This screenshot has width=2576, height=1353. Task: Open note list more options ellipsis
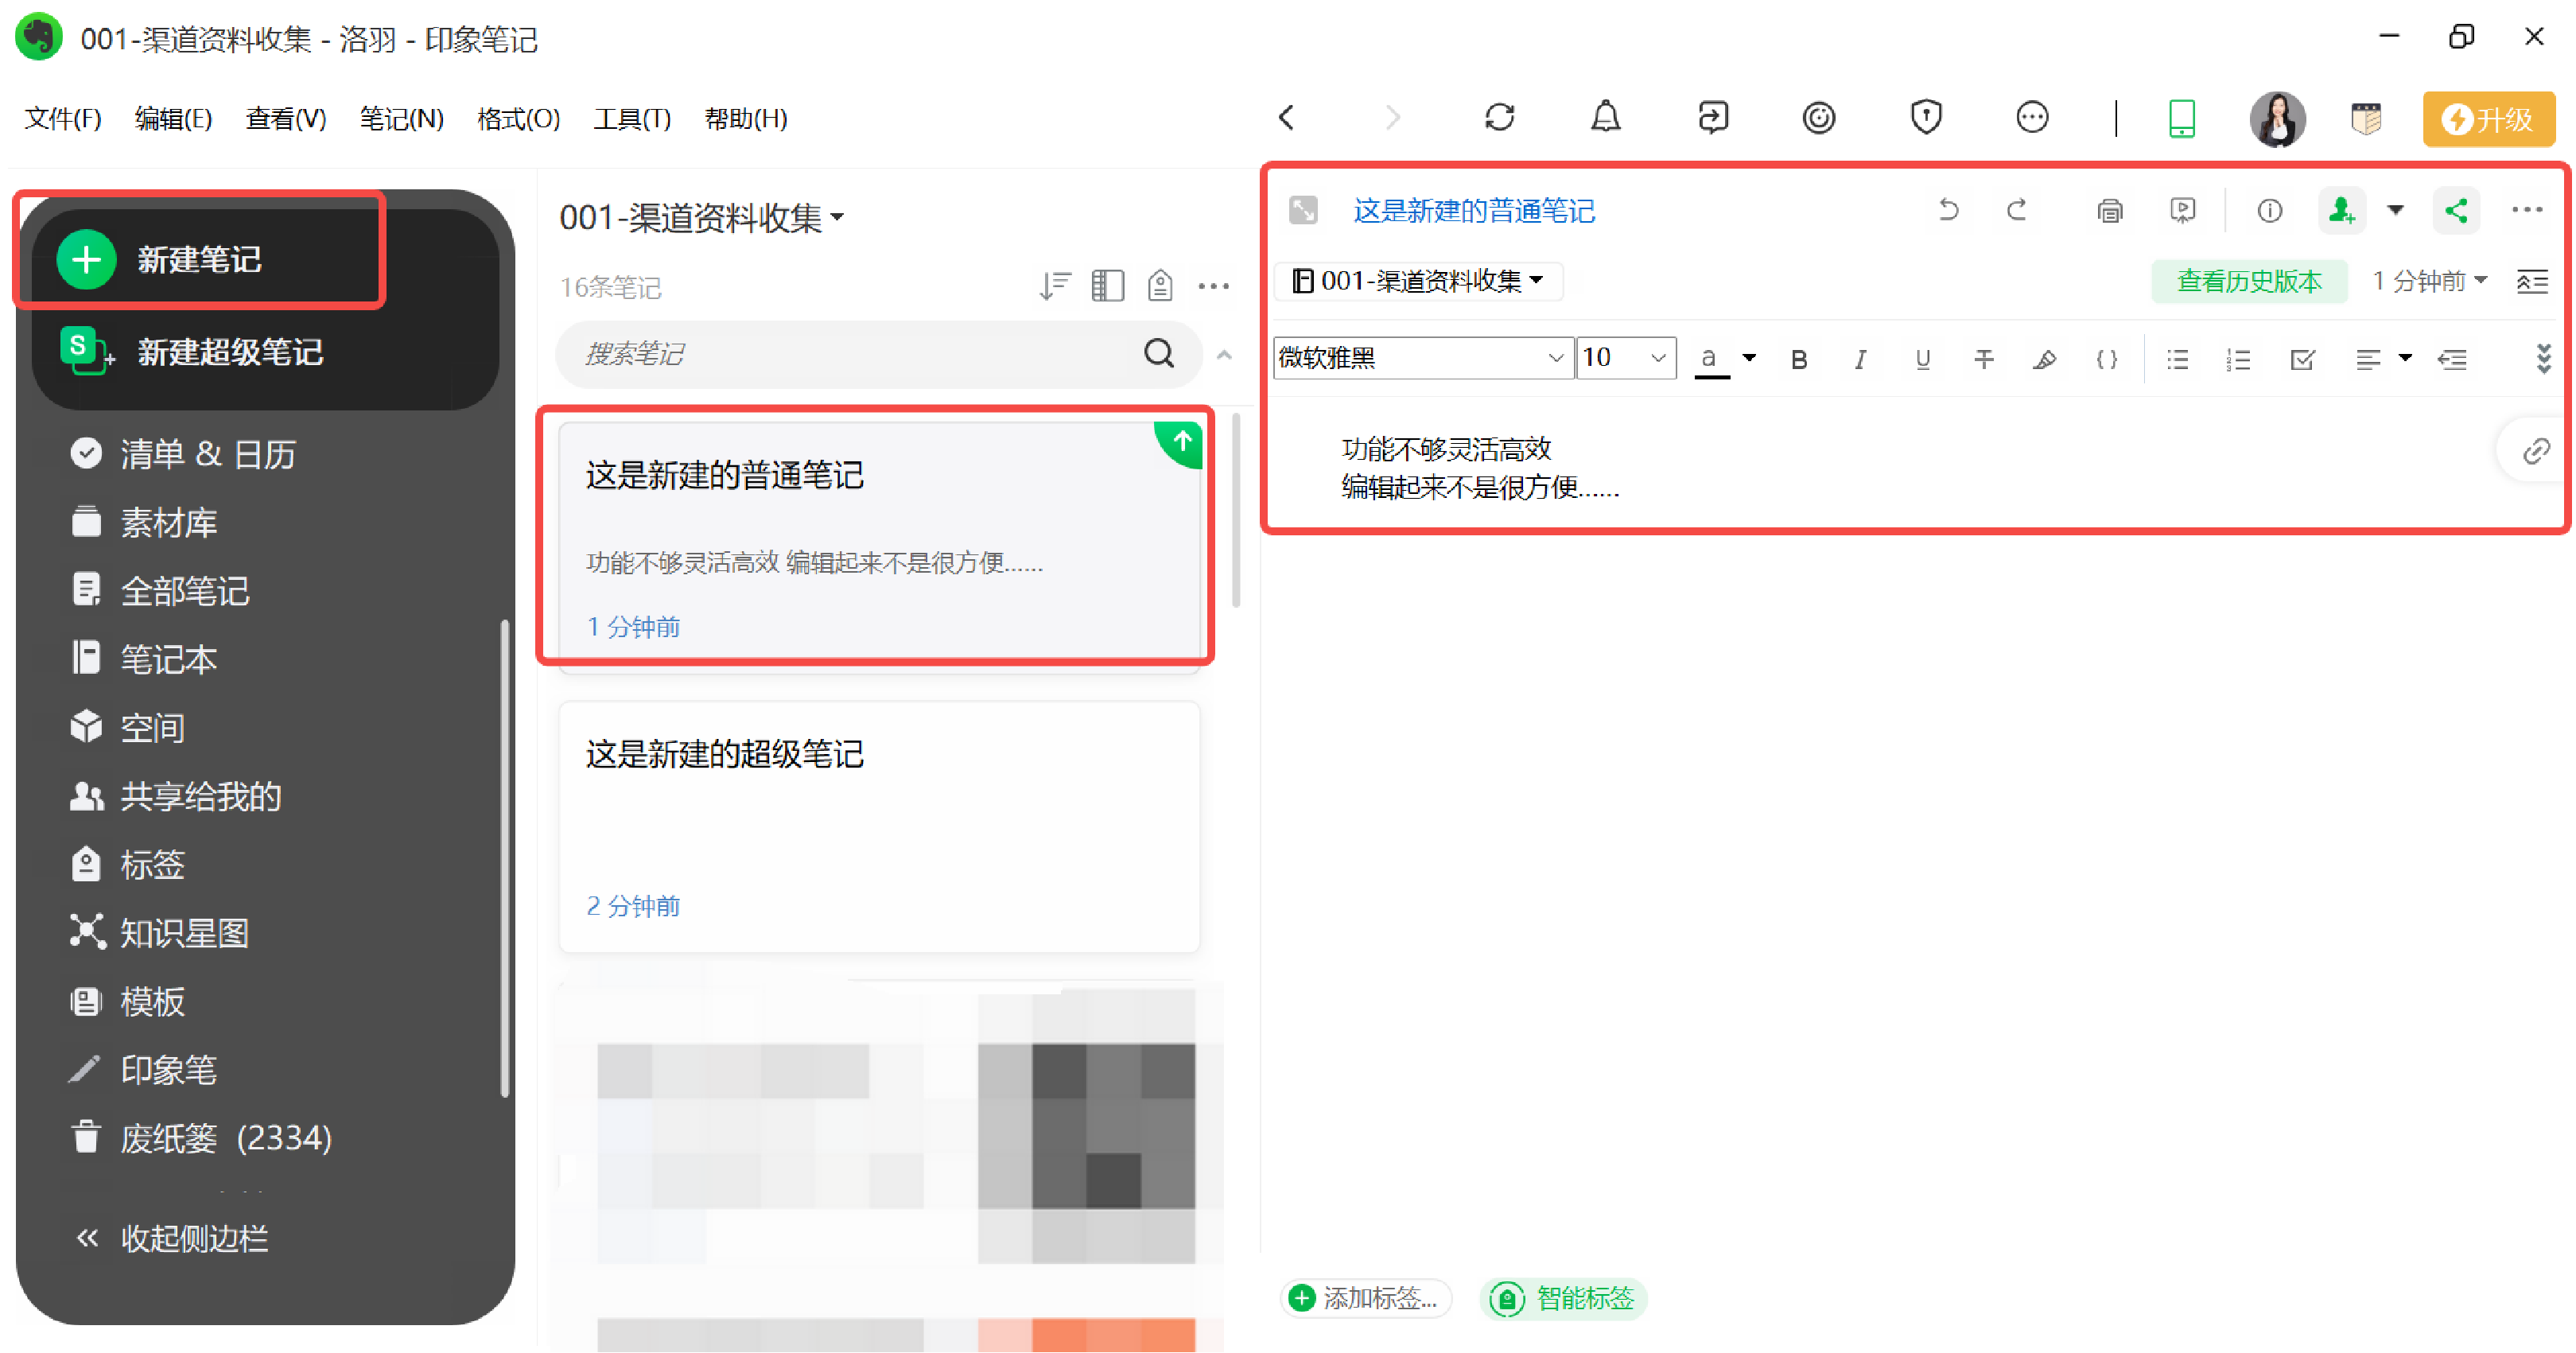click(x=1213, y=286)
